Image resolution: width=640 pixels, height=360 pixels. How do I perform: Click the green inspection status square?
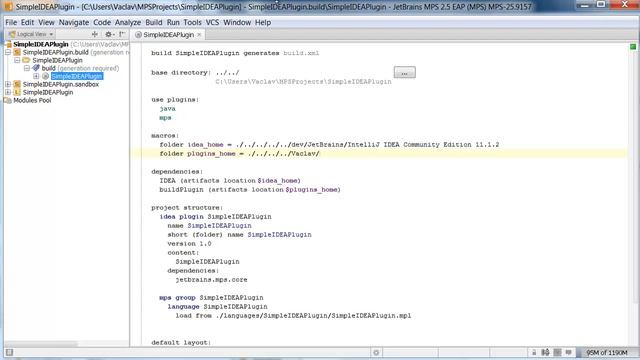(633, 47)
